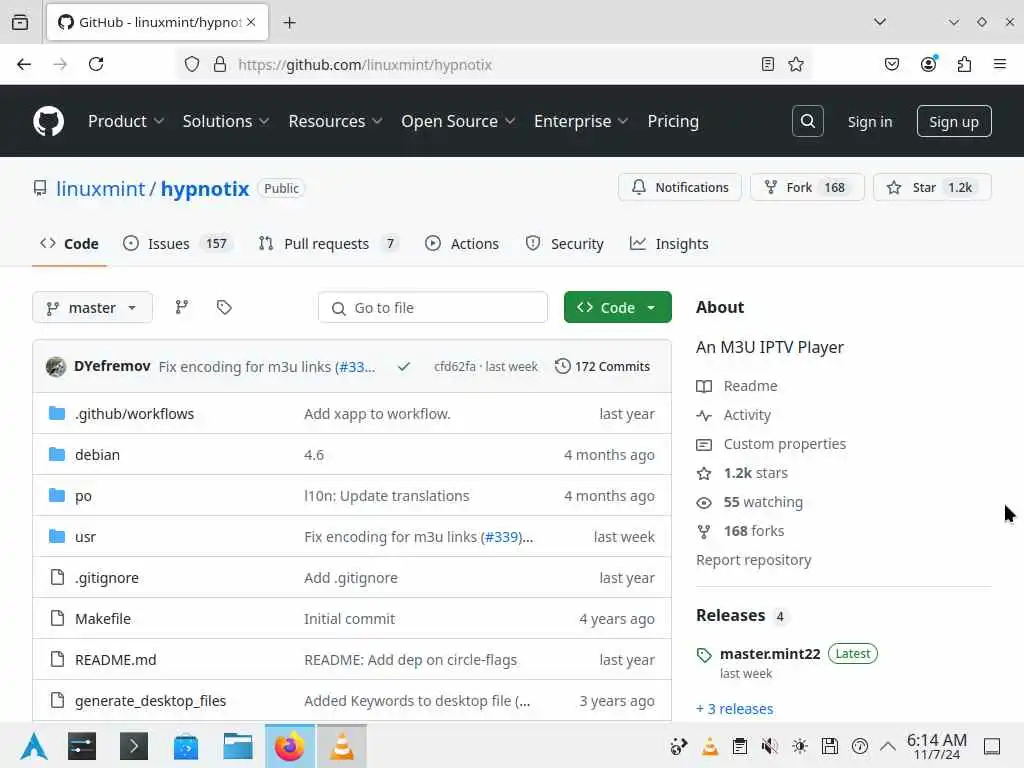This screenshot has height=768, width=1024.
Task: Open terminal from the taskbar
Action: click(x=134, y=746)
